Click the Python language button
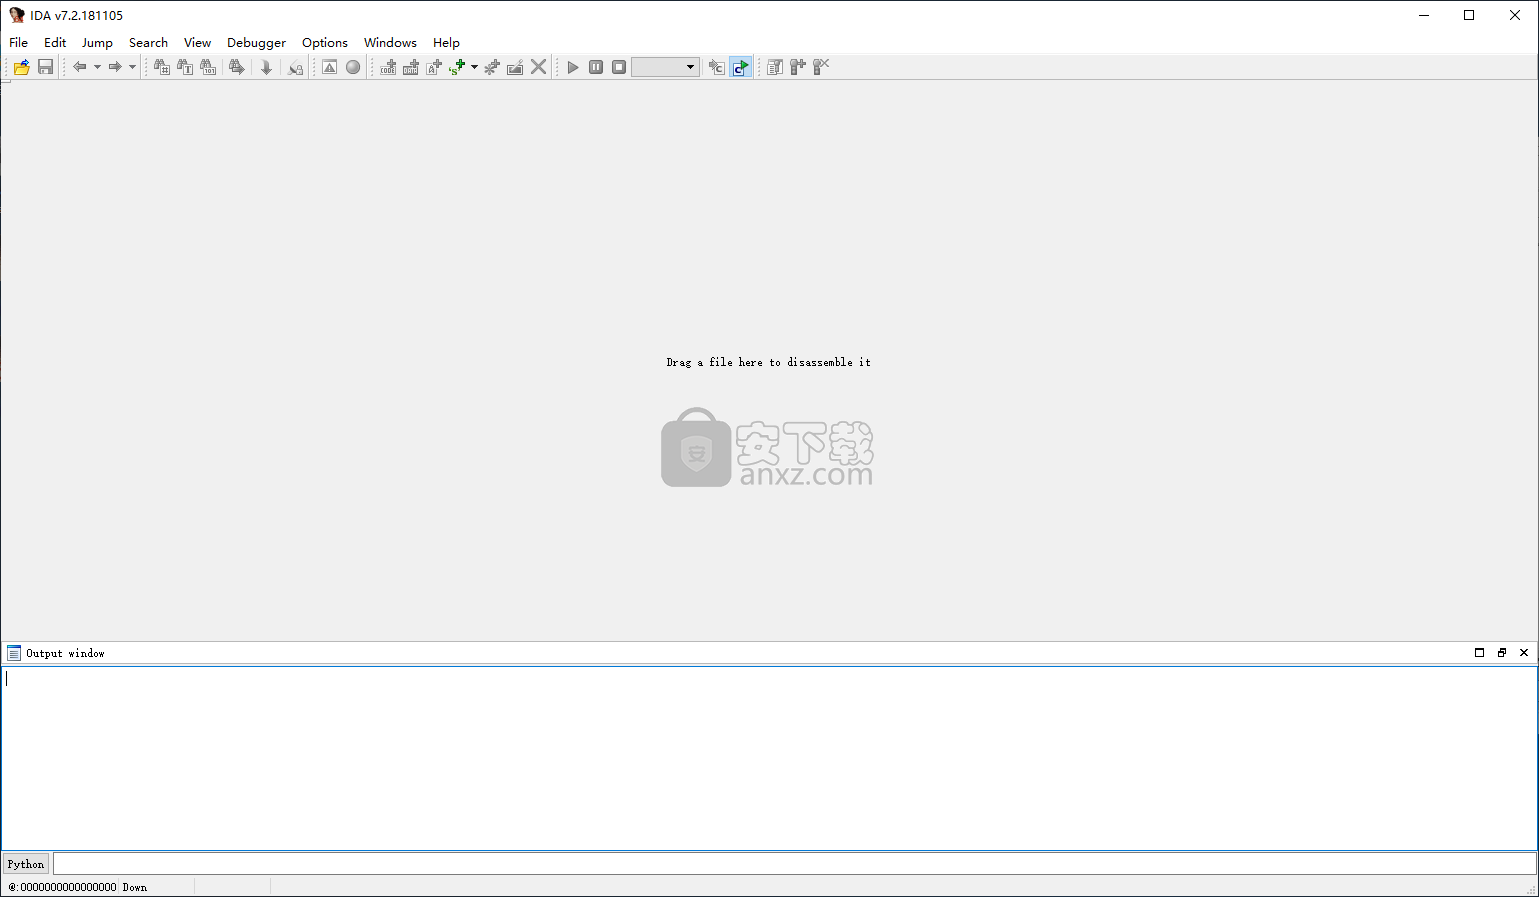The width and height of the screenshot is (1539, 897). point(26,864)
